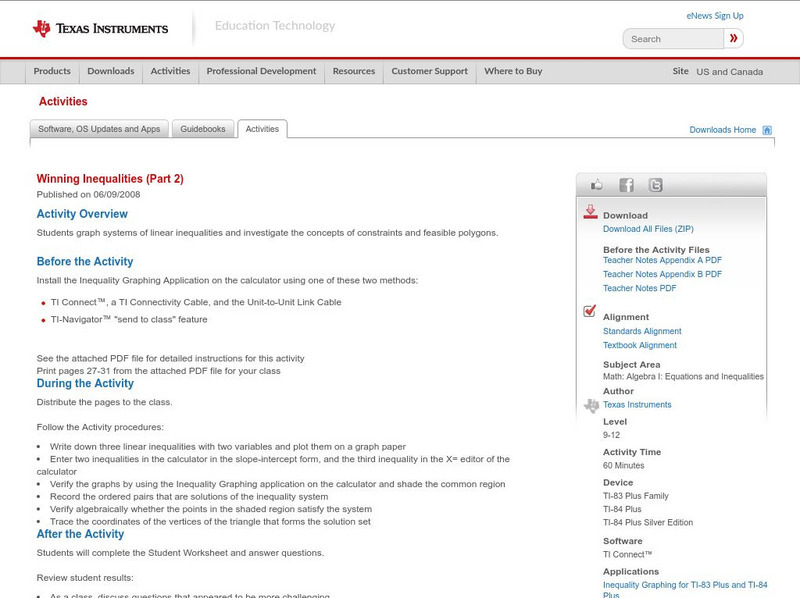800x598 pixels.
Task: Switch to the Guidebooks tab
Action: tap(203, 129)
